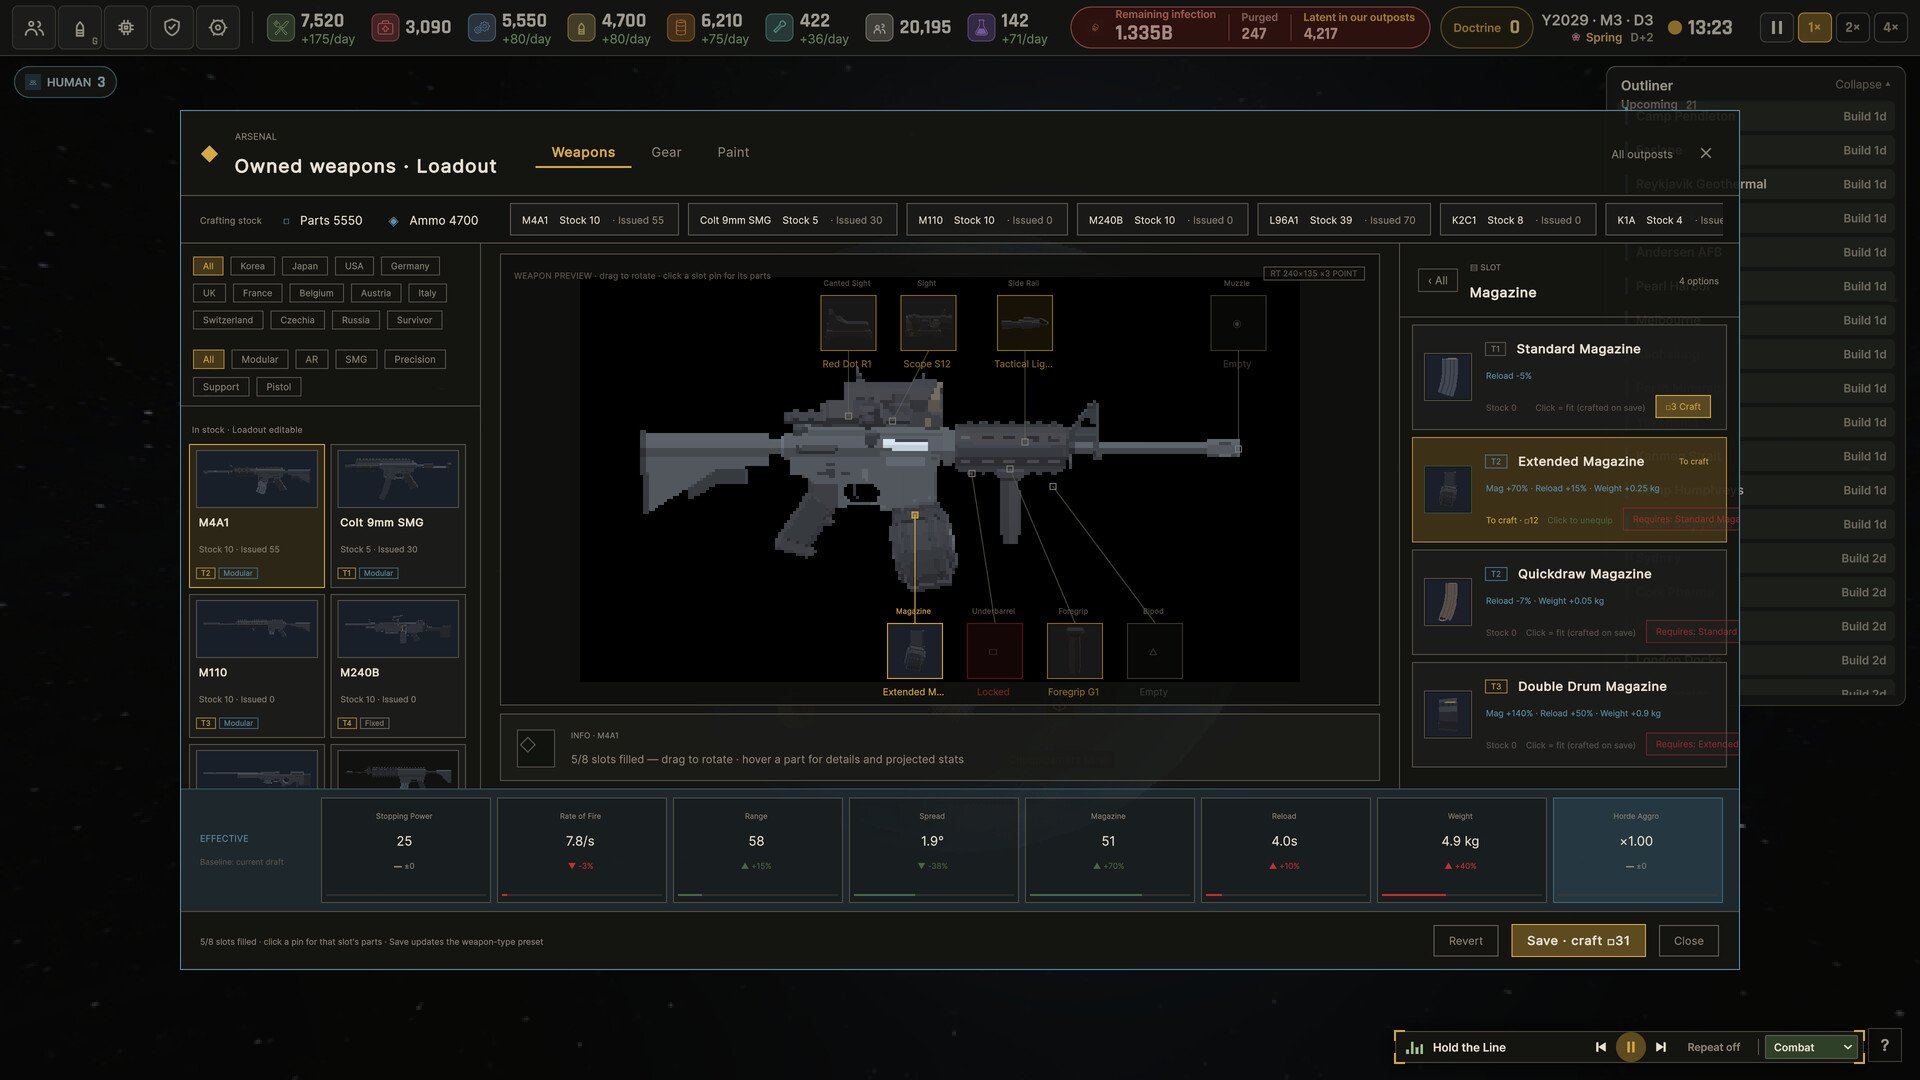Open the Doctrine 0 panel

click(1487, 28)
